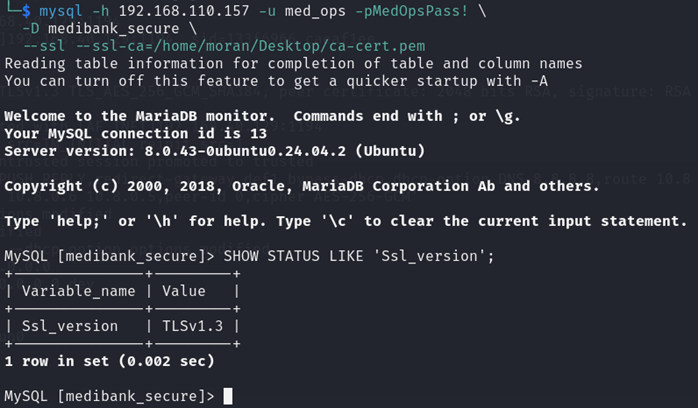
Task: Click the "Type 'help;'" instruction line
Action: (x=345, y=220)
